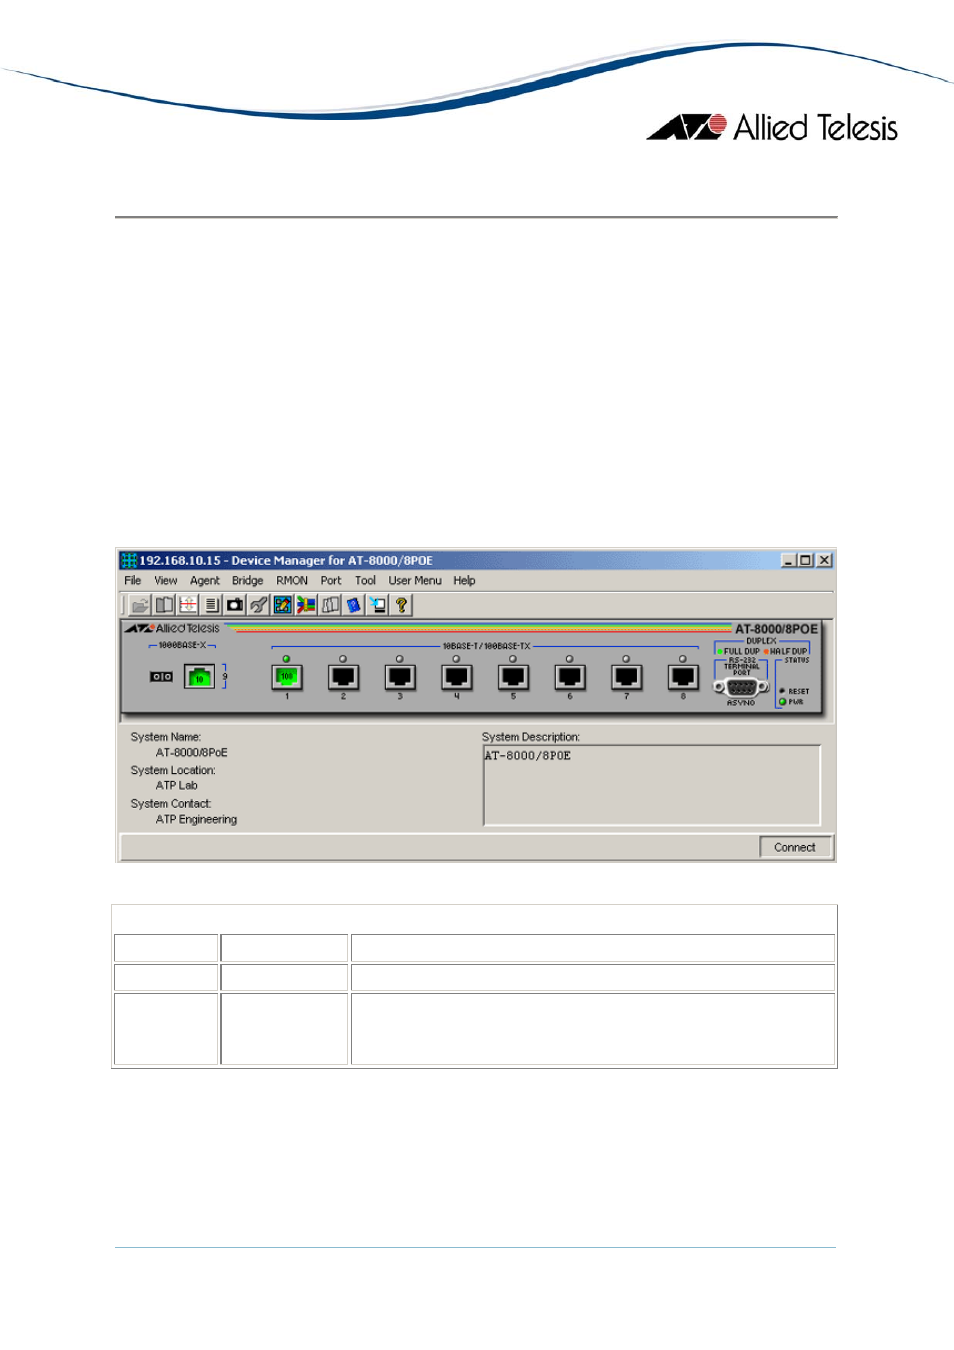Screen dimensions: 954x1350
Task: Click the AT-8000/8PoE system name value
Action: coord(192,753)
